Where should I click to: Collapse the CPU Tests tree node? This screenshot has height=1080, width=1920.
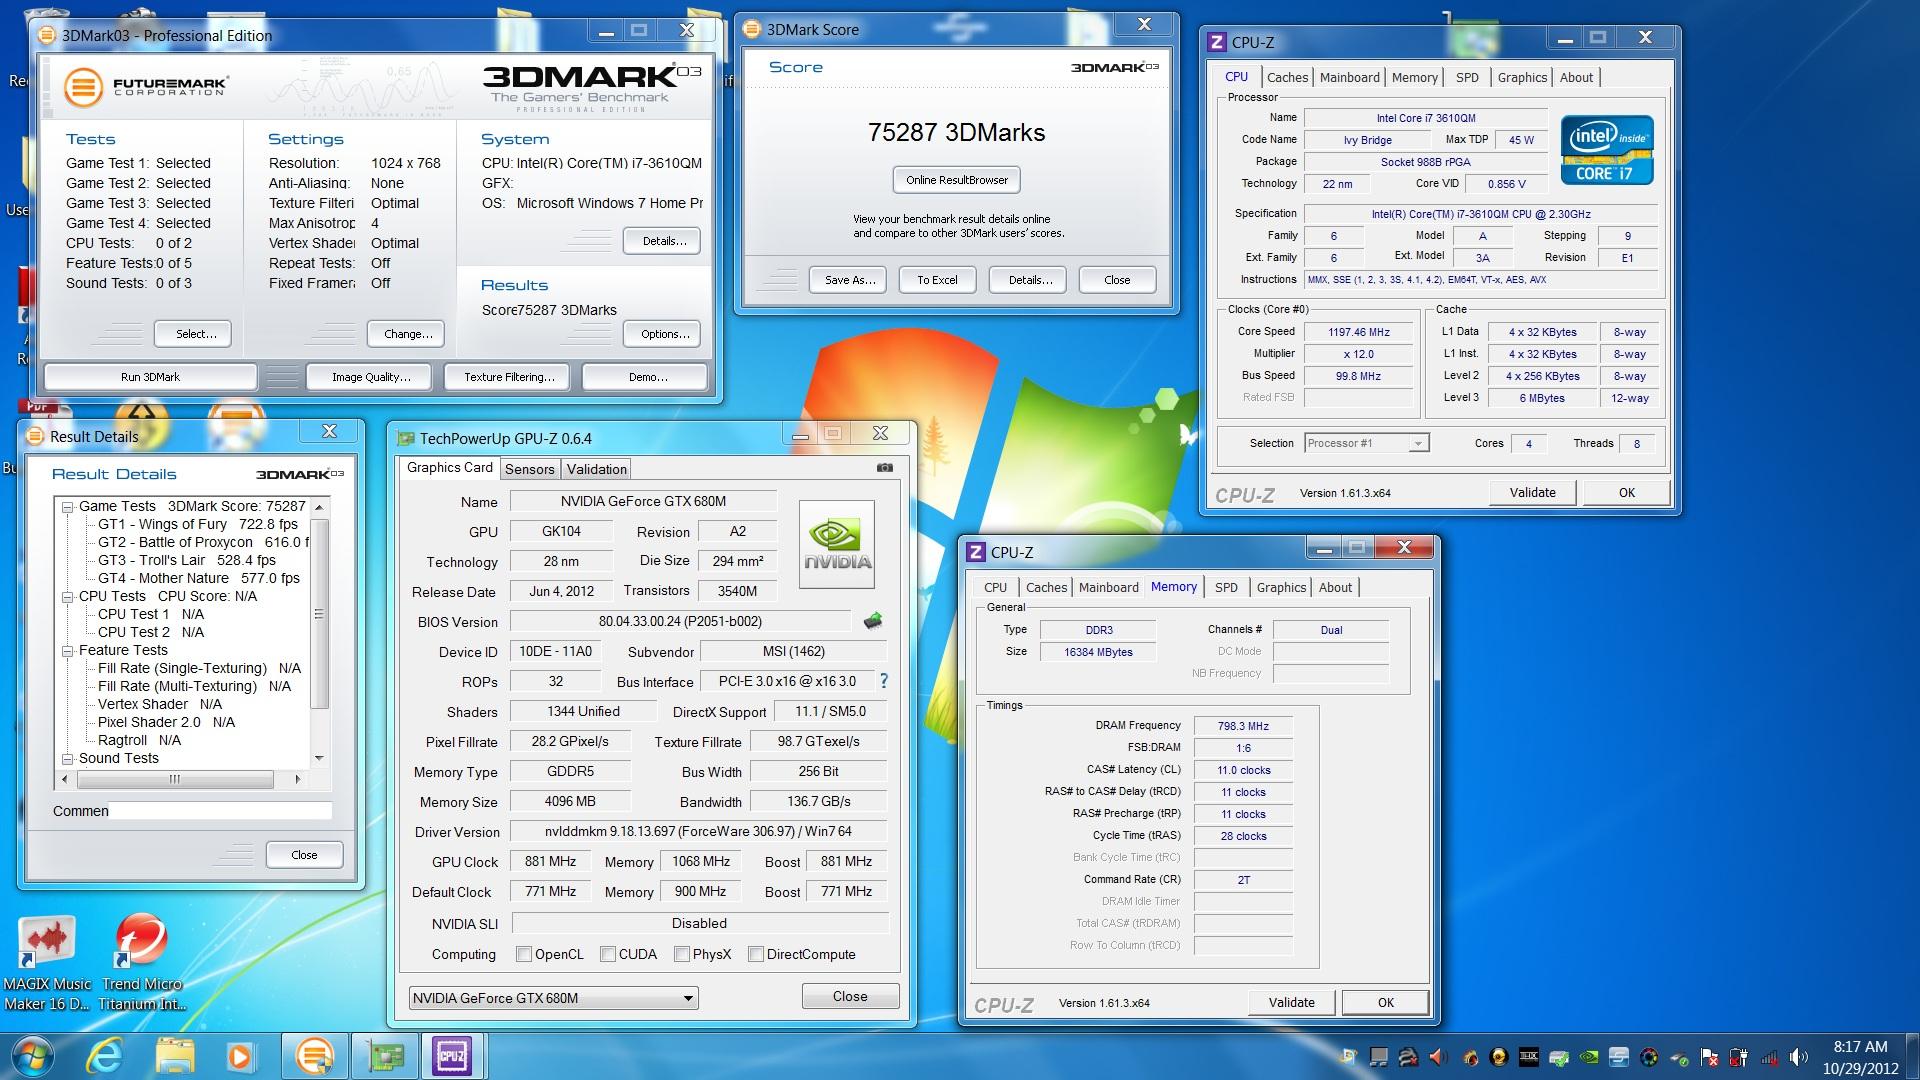tap(68, 597)
